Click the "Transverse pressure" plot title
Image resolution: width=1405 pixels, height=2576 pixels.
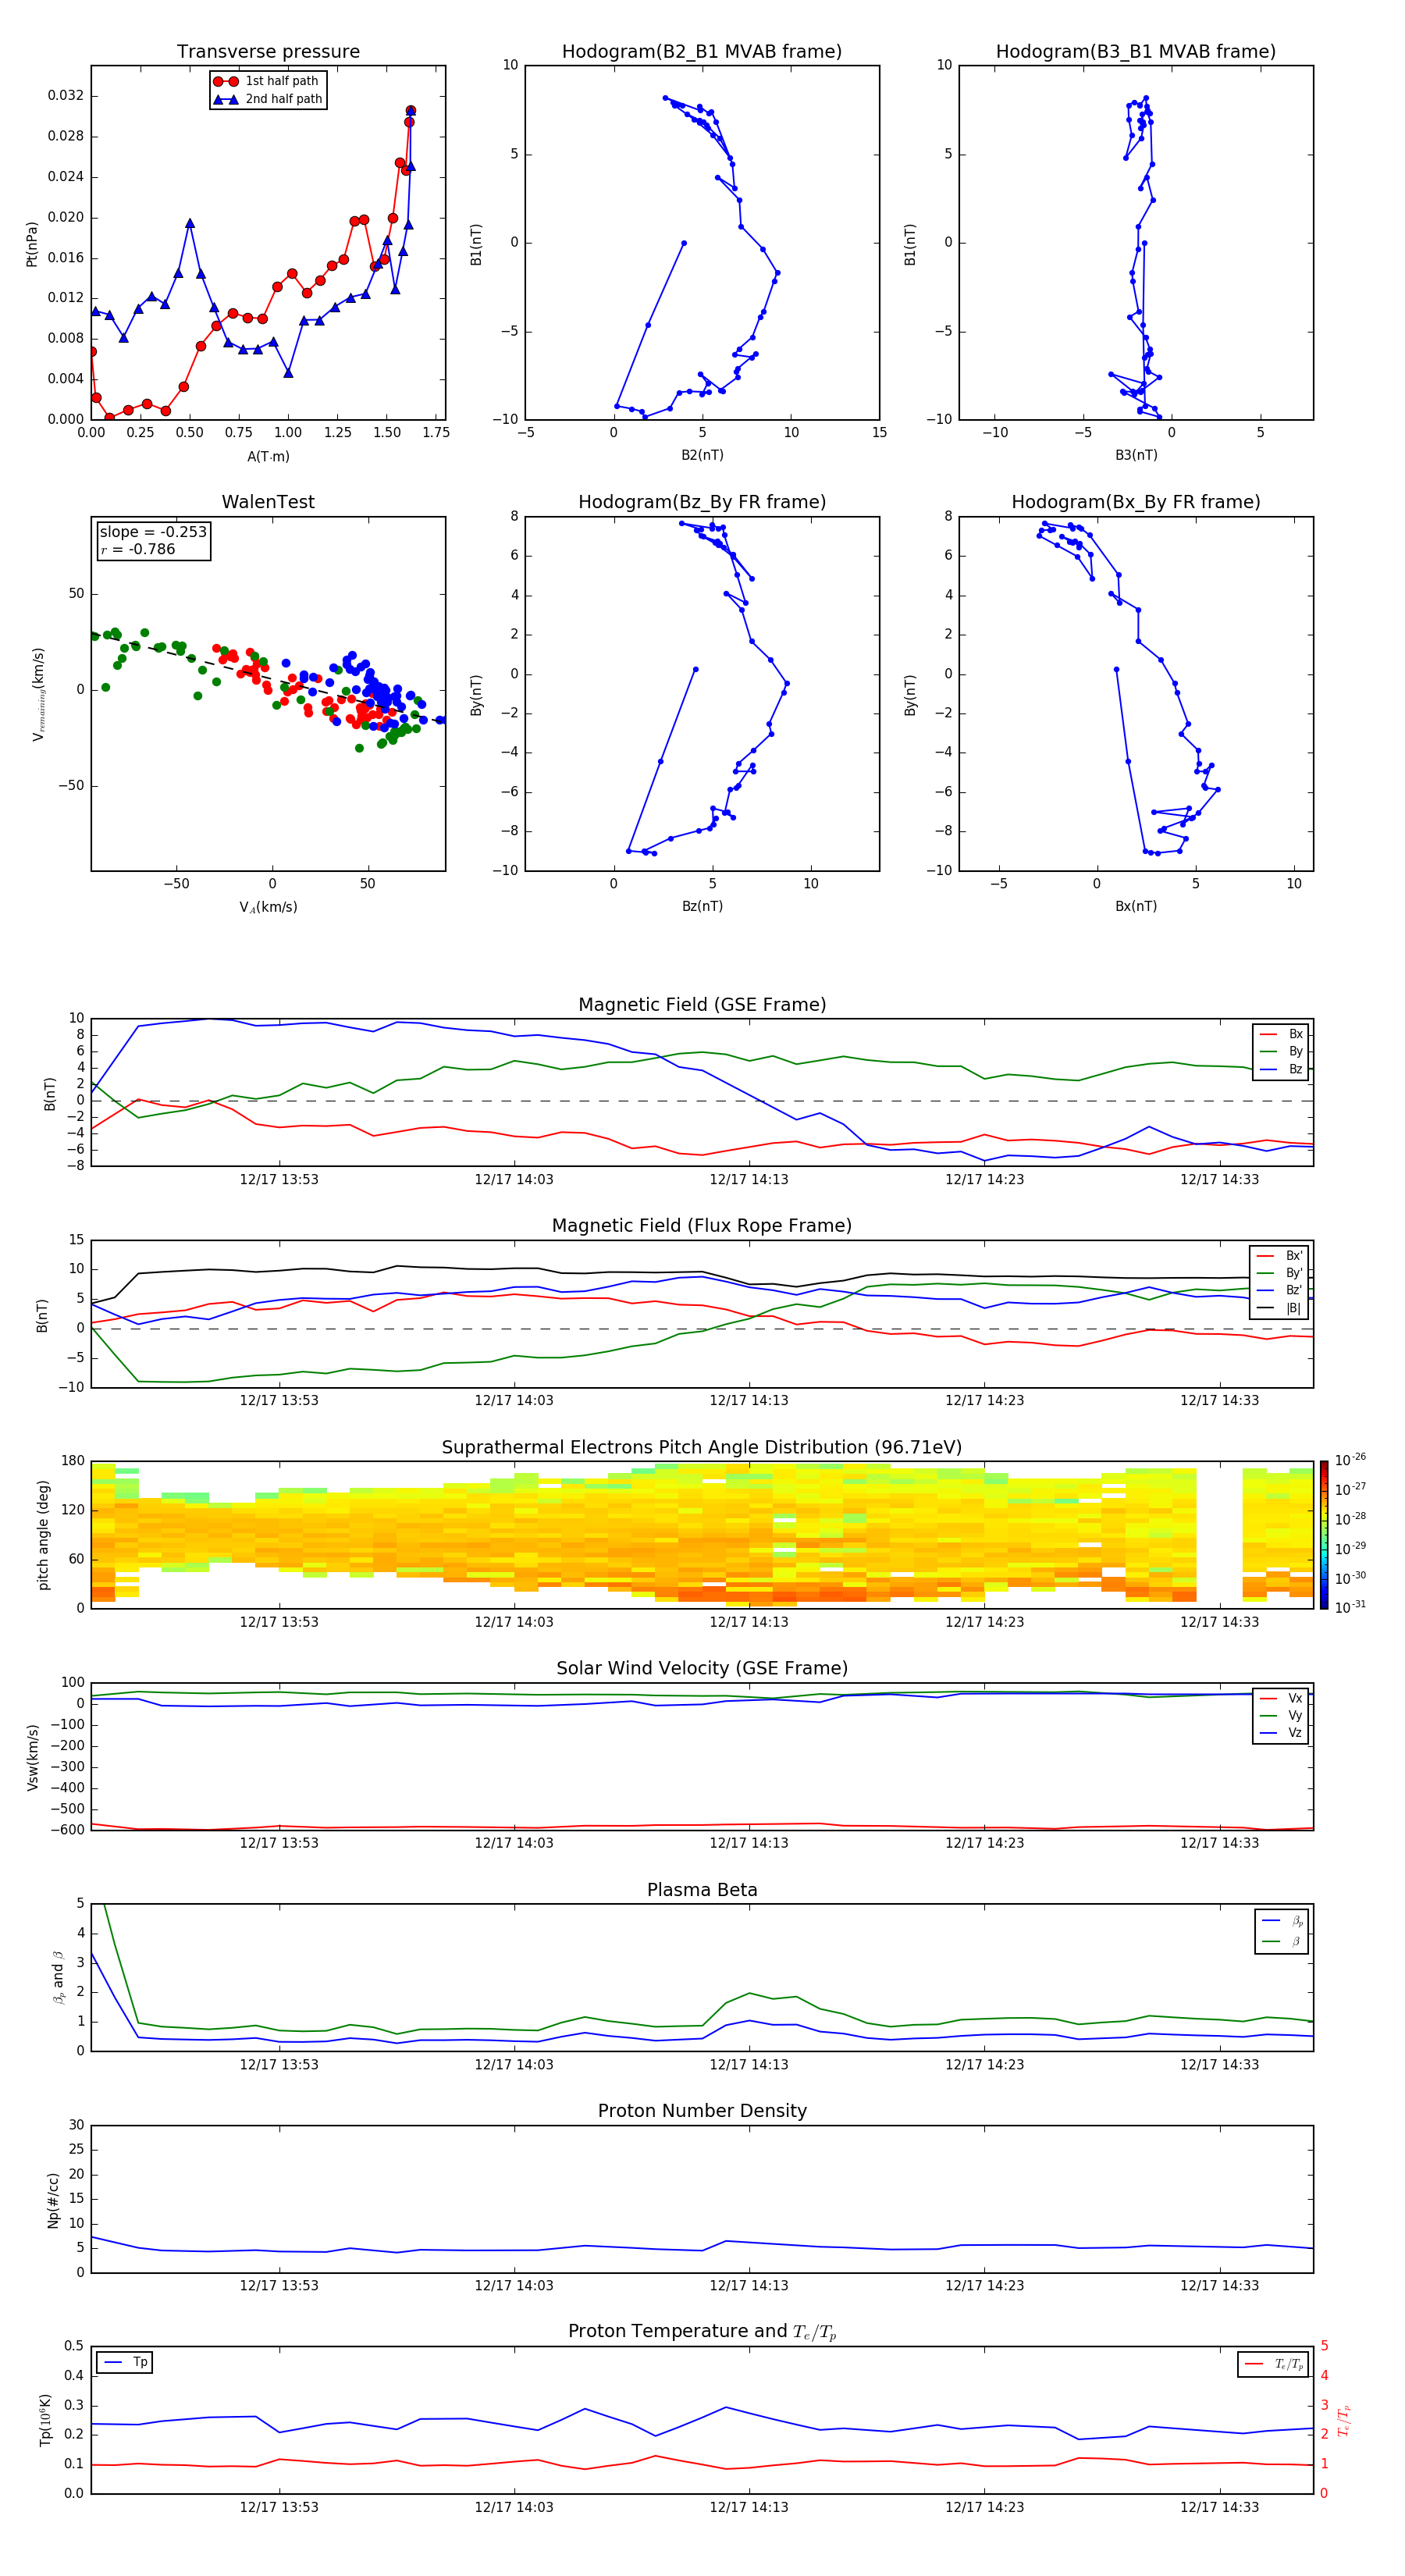[268, 52]
